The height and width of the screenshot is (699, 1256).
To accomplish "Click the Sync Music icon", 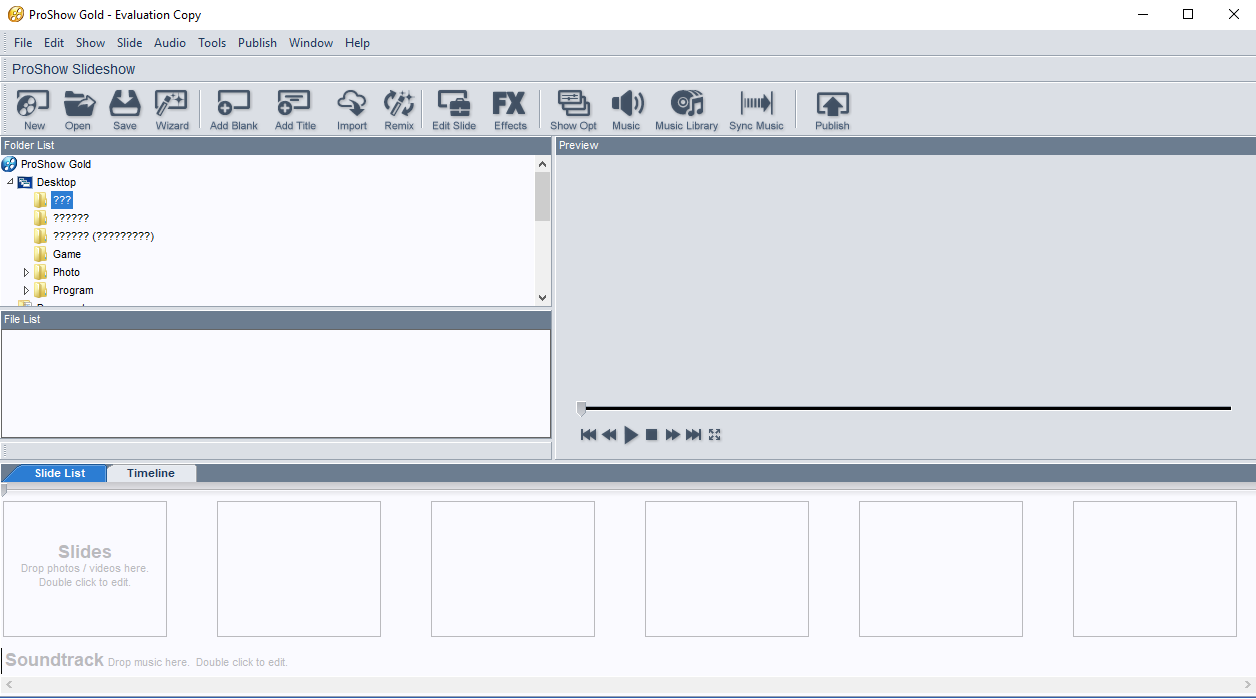I will pos(756,110).
